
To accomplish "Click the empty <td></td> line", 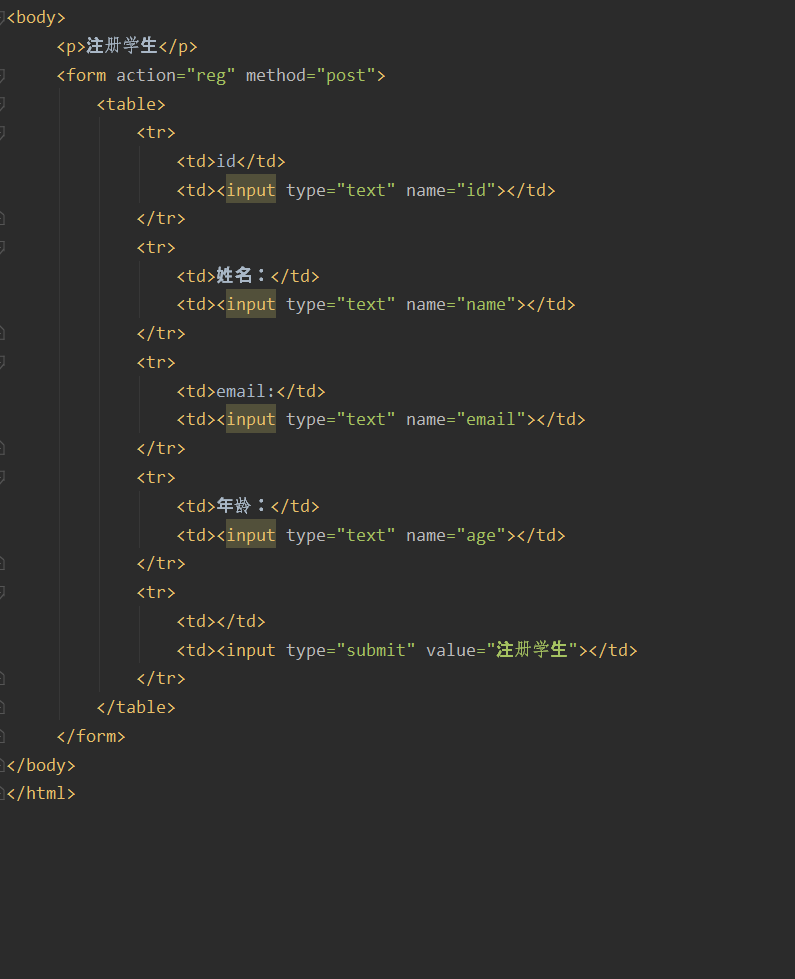I will (220, 621).
